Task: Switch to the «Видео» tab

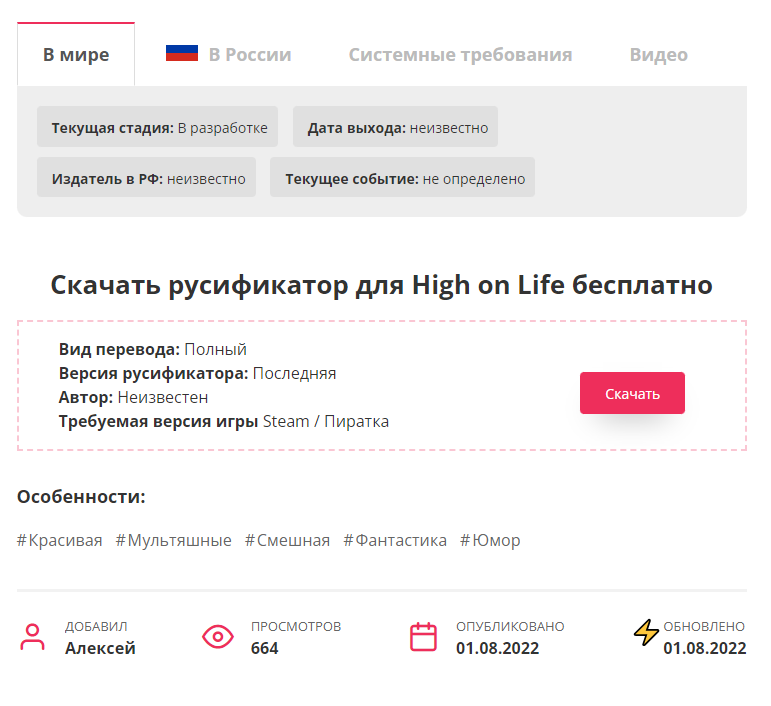Action: (658, 55)
